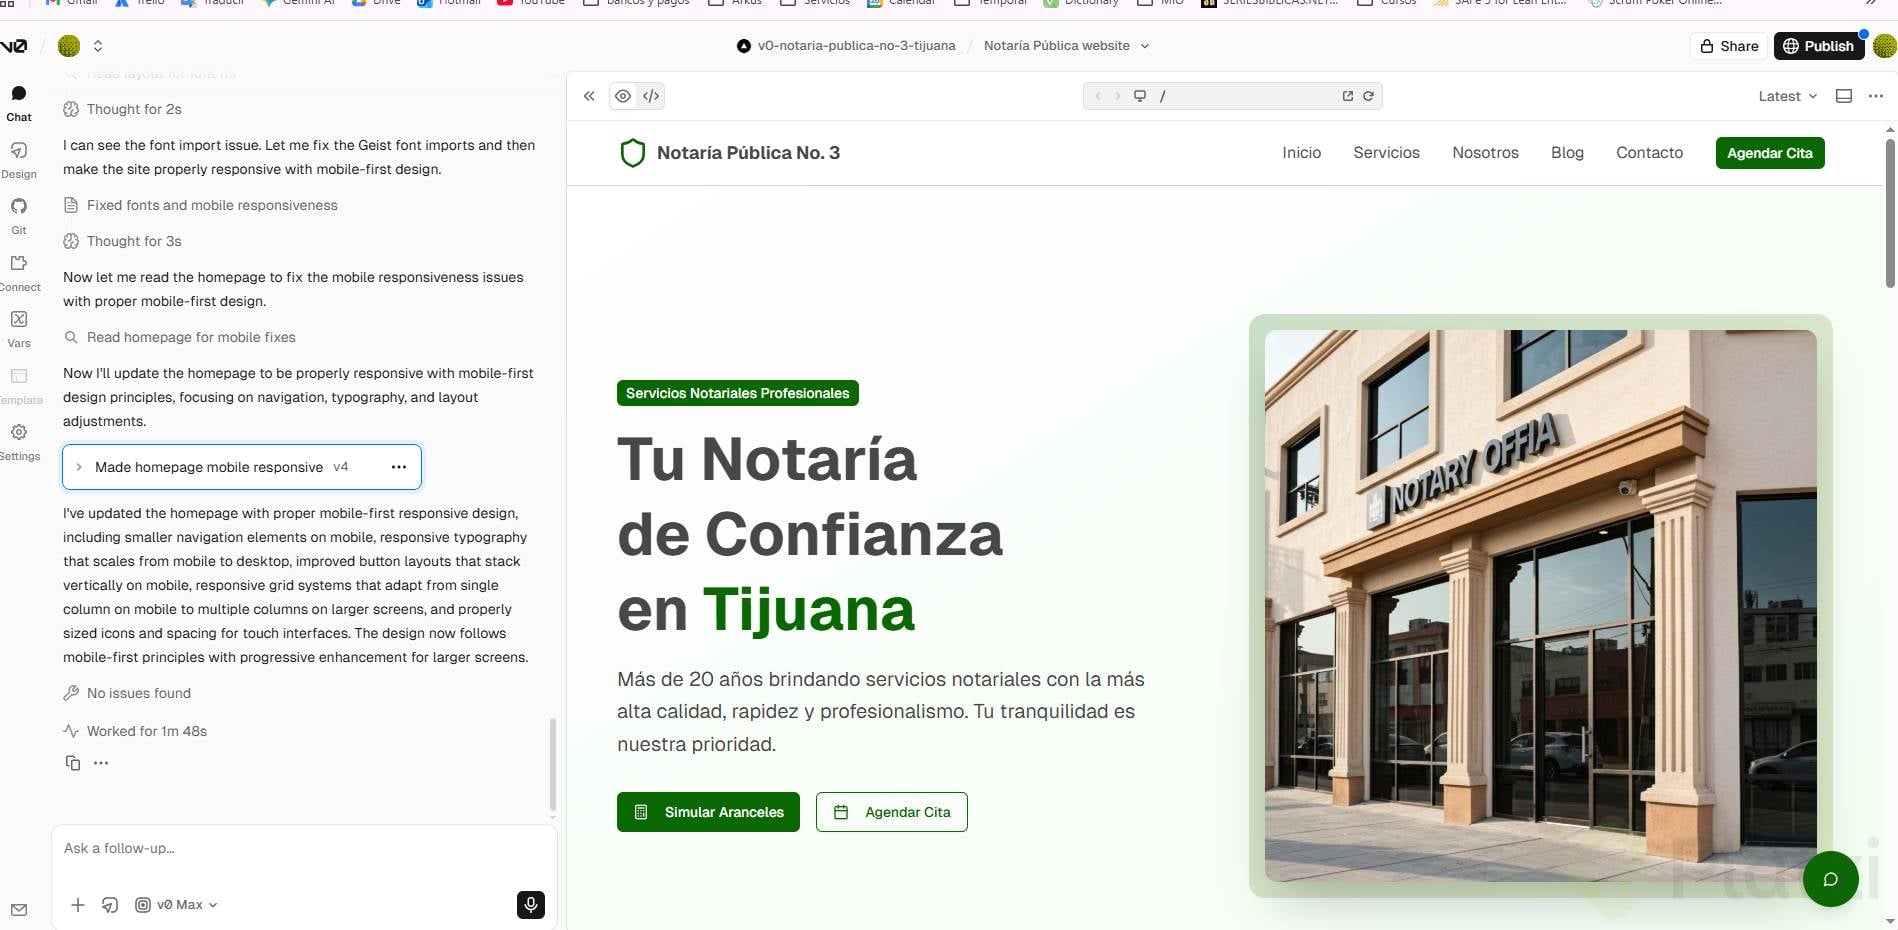Expand 'Read homepage for mobile fixes' step
This screenshot has height=930, width=1898.
point(180,337)
